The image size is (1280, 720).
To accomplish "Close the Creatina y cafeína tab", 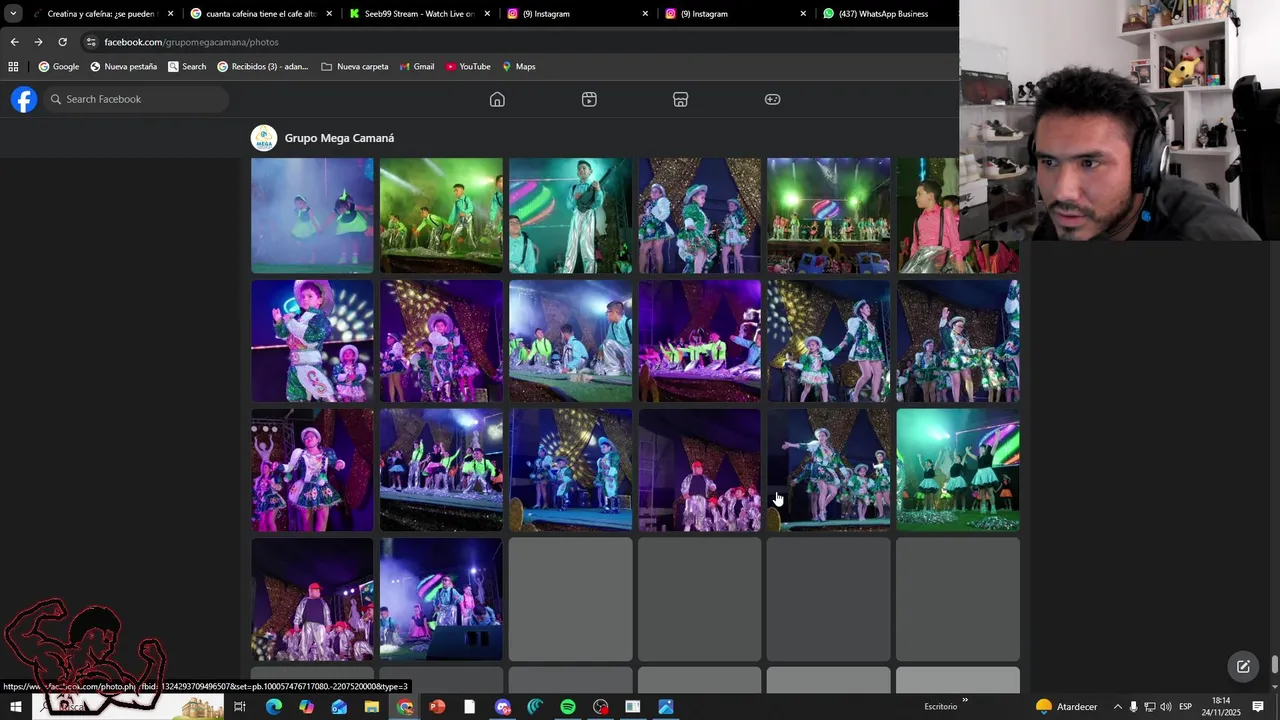I will click(x=170, y=14).
